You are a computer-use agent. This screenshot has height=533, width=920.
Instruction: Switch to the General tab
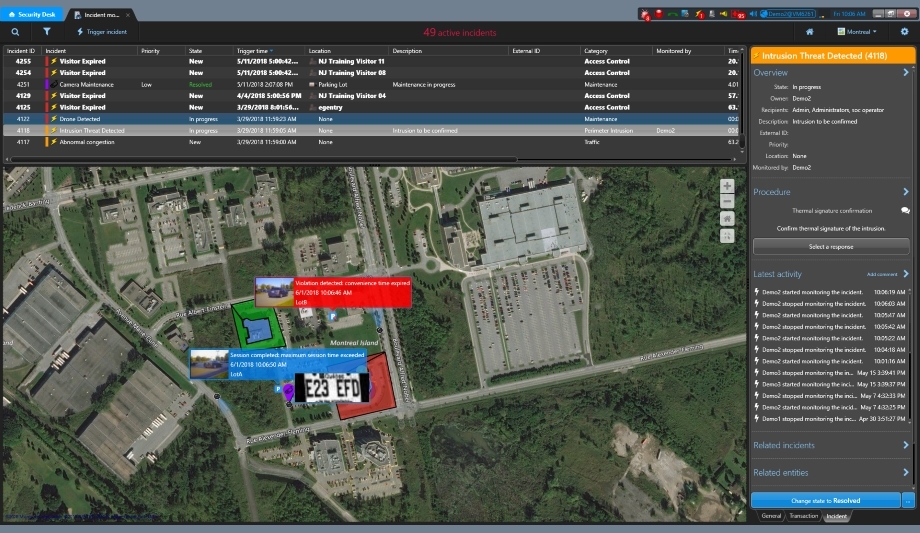[x=771, y=516]
